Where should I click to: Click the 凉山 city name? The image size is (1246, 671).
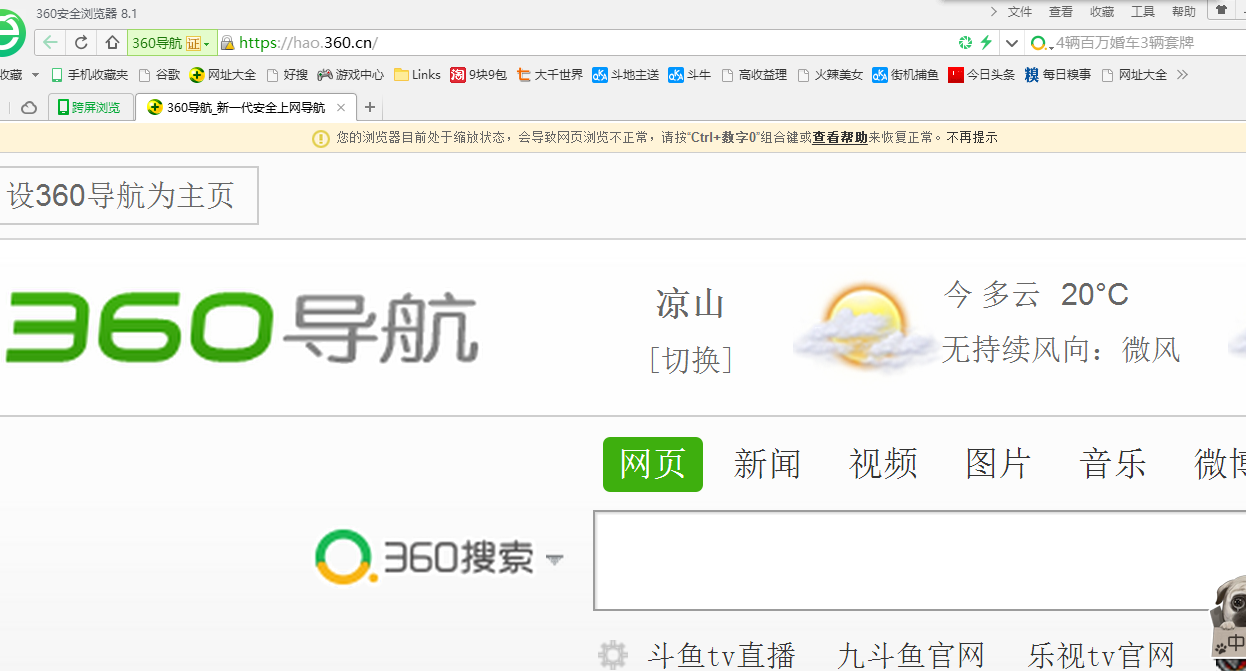[690, 304]
